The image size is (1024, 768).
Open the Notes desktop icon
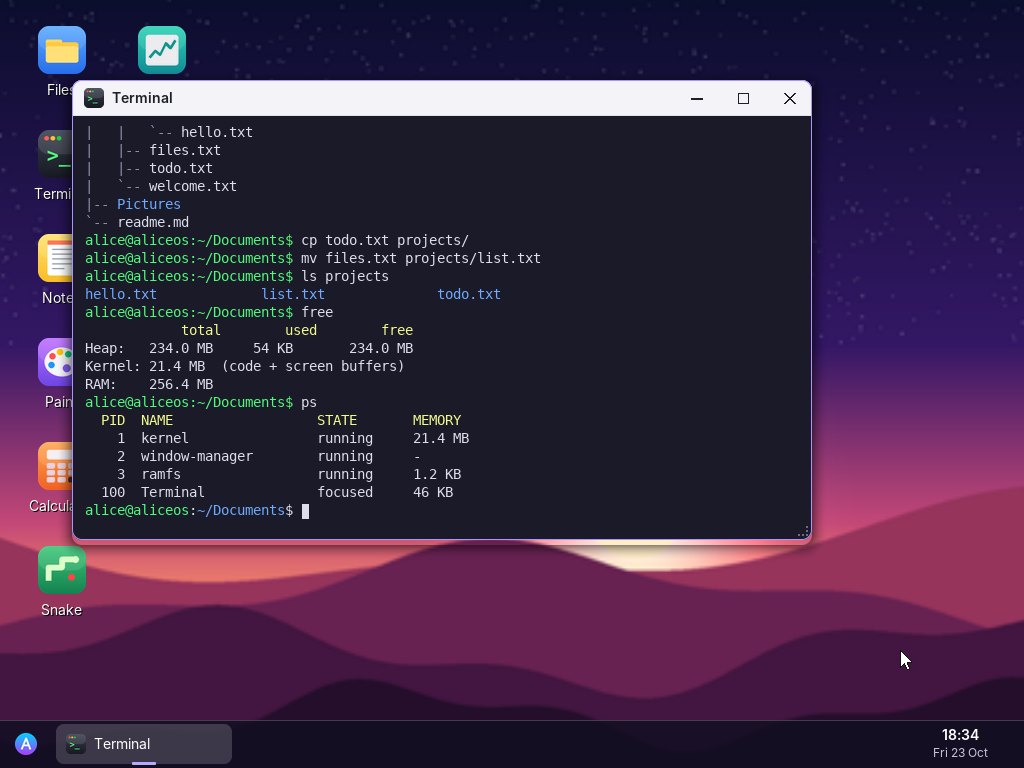(56, 259)
